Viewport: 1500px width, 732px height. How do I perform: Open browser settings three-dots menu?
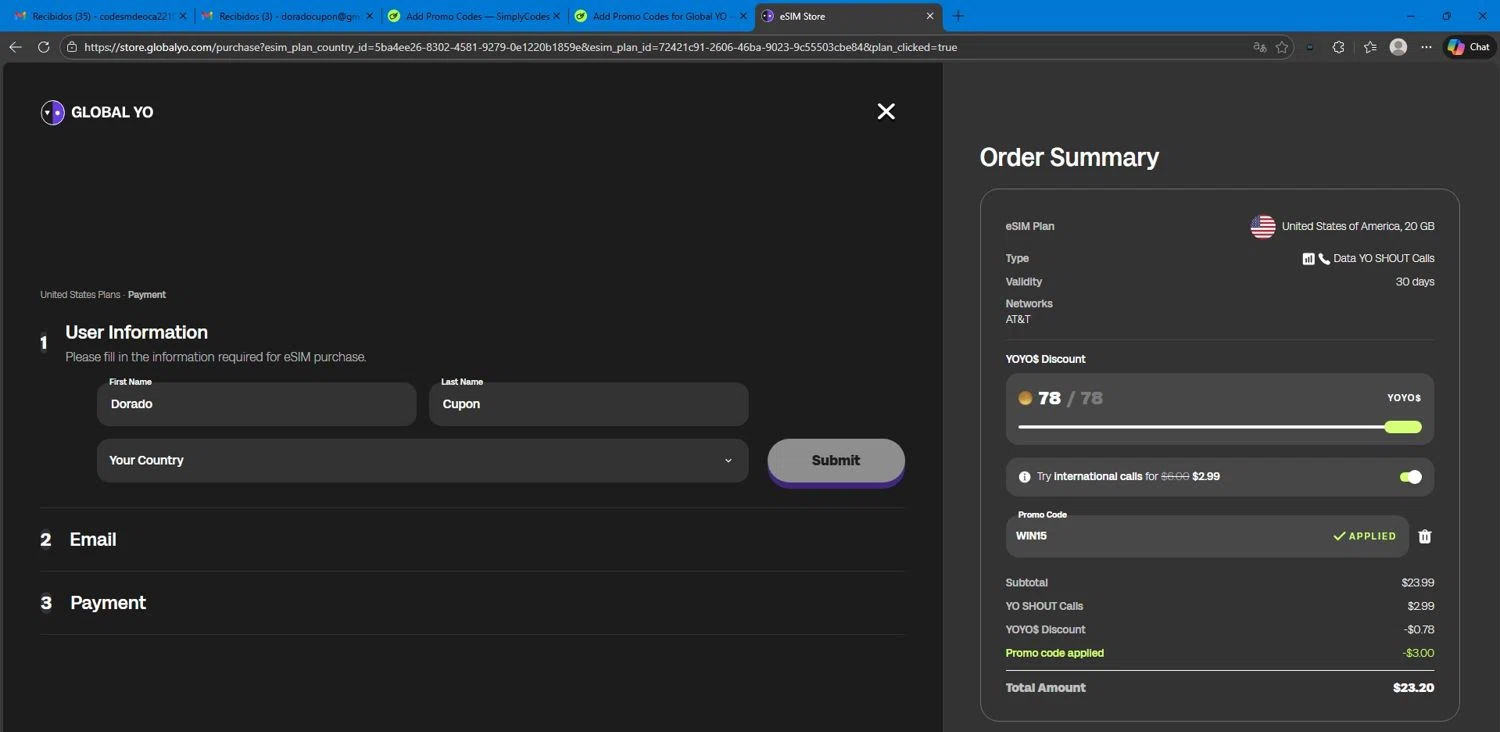[x=1426, y=47]
